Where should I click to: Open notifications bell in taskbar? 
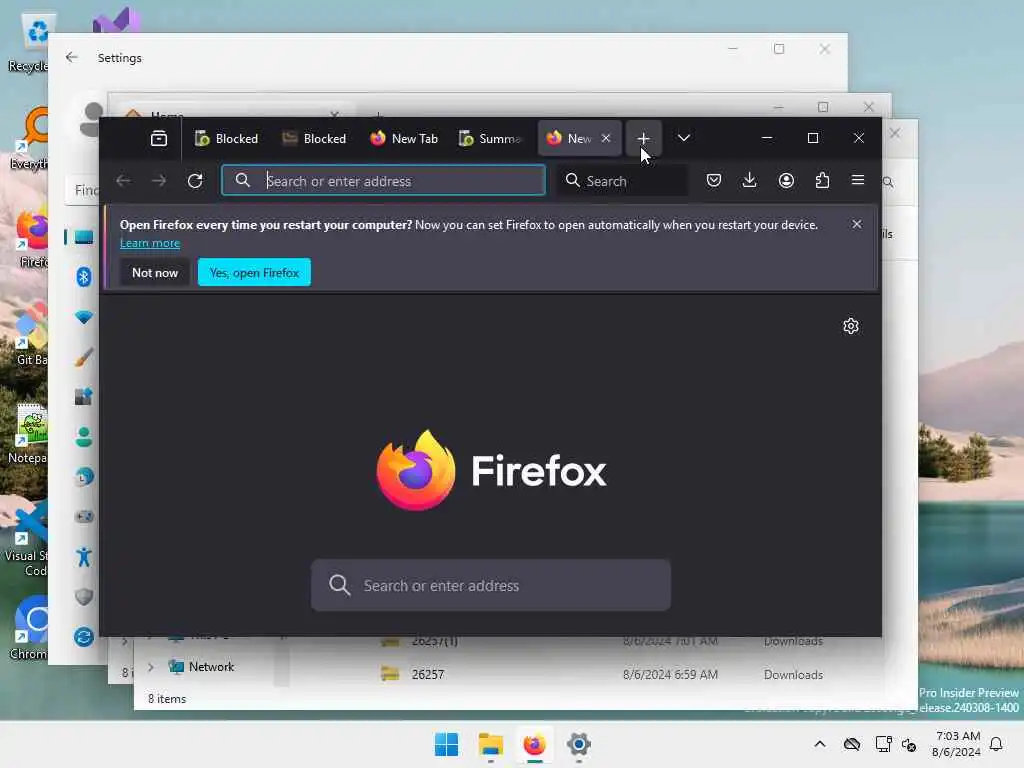996,744
